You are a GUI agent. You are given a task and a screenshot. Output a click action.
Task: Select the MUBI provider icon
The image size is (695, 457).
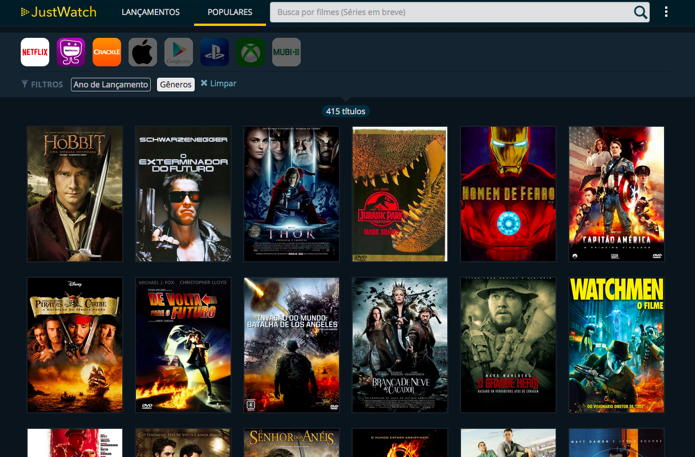(286, 52)
